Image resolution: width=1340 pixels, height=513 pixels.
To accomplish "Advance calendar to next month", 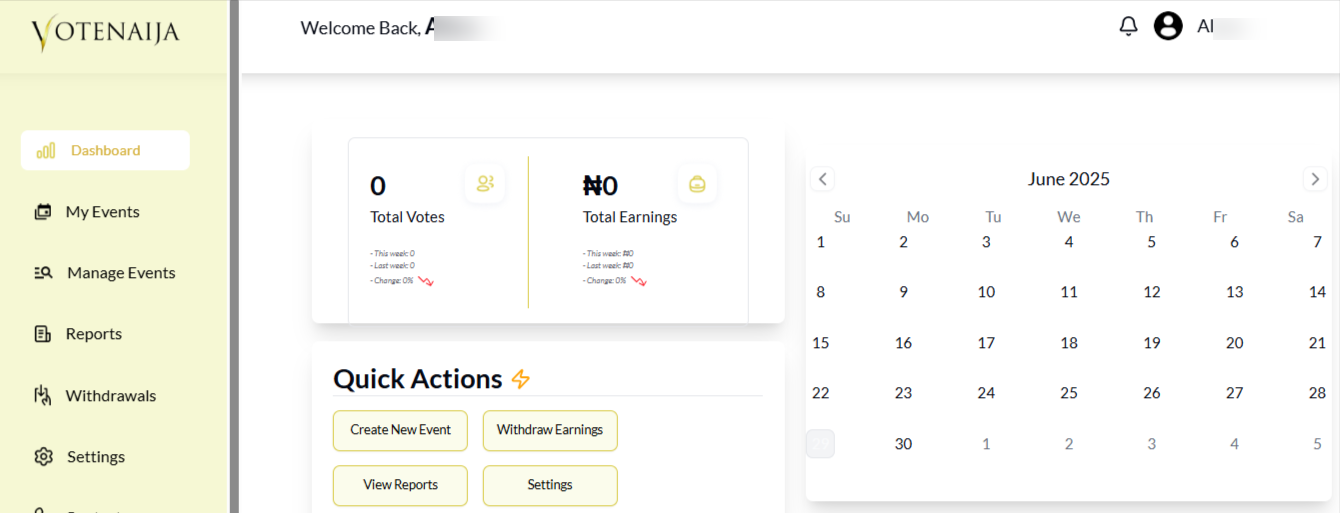I will click(1315, 179).
